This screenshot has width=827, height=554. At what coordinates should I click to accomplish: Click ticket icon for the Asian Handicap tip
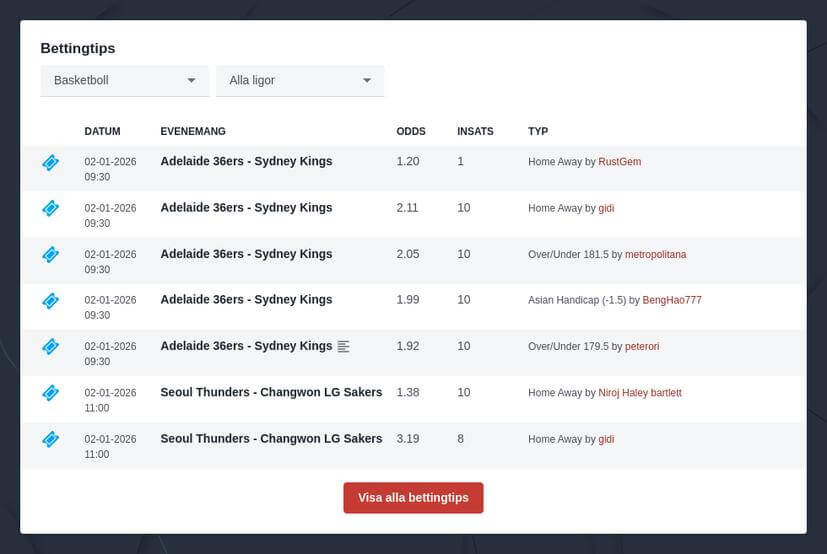pyautogui.click(x=50, y=300)
